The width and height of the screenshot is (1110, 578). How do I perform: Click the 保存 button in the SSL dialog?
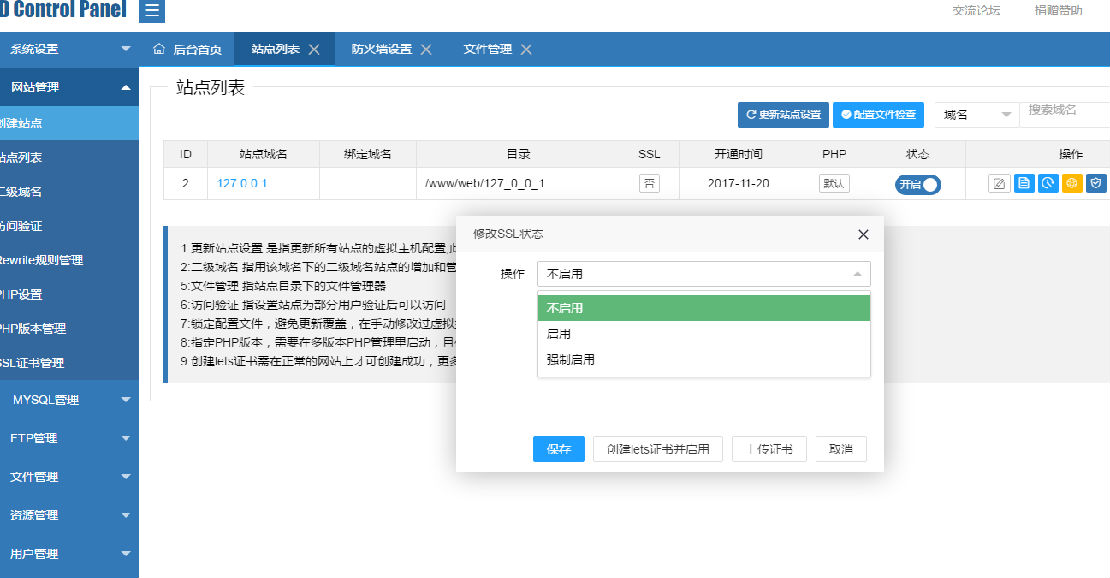[x=558, y=448]
